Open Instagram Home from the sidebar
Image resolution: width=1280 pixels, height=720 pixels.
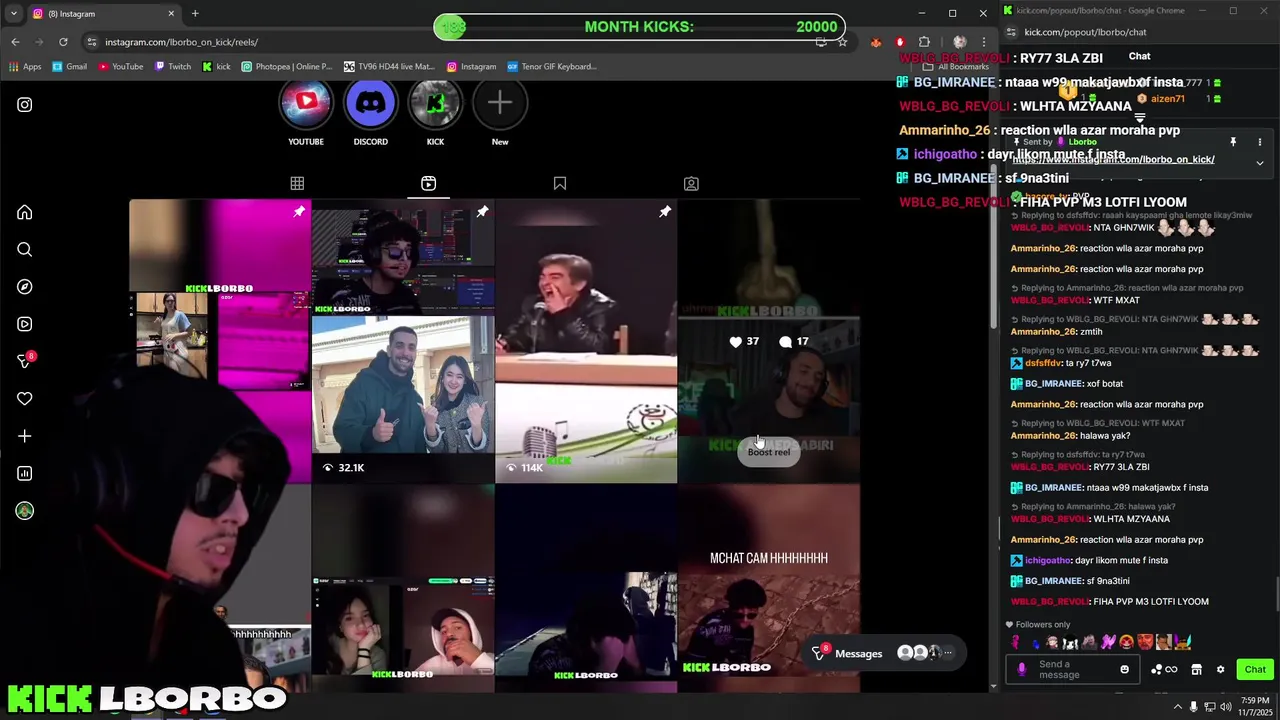25,212
